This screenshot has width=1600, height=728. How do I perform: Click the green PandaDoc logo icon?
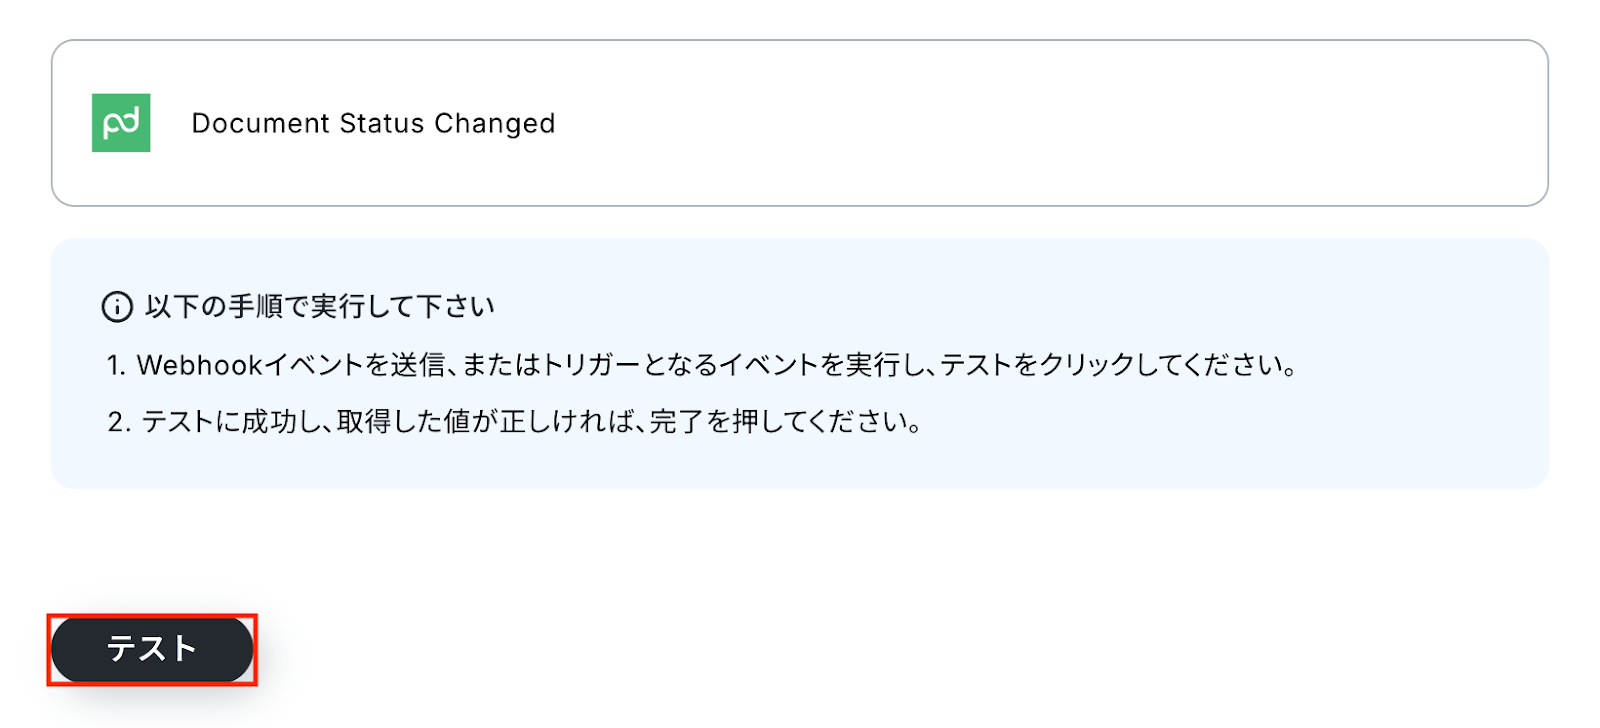tap(121, 123)
